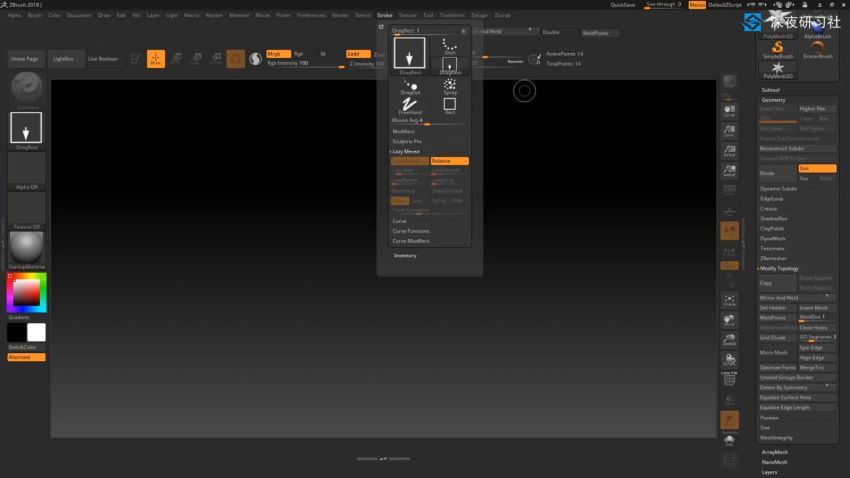Image resolution: width=850 pixels, height=478 pixels.
Task: Click QuickSave button
Action: click(622, 5)
